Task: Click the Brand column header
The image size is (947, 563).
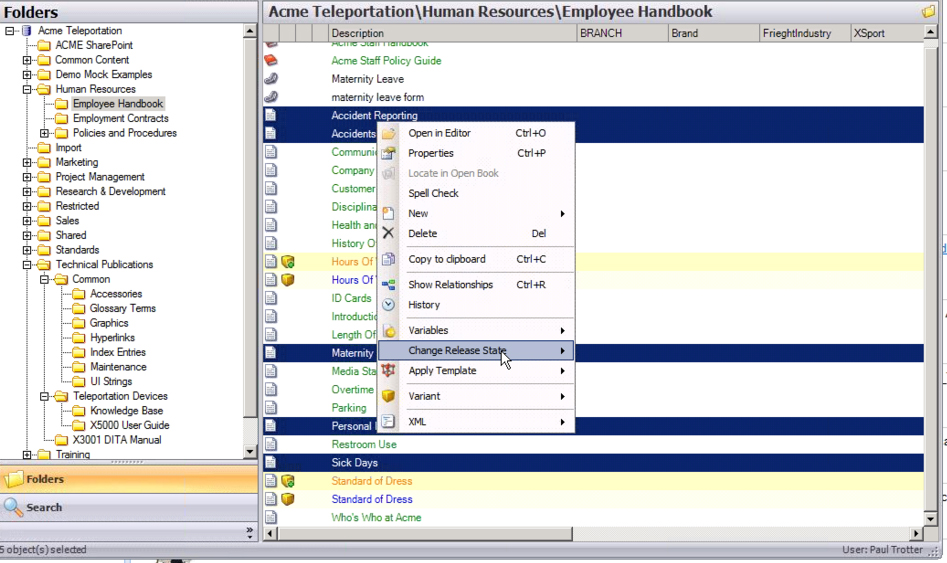Action: tap(714, 33)
